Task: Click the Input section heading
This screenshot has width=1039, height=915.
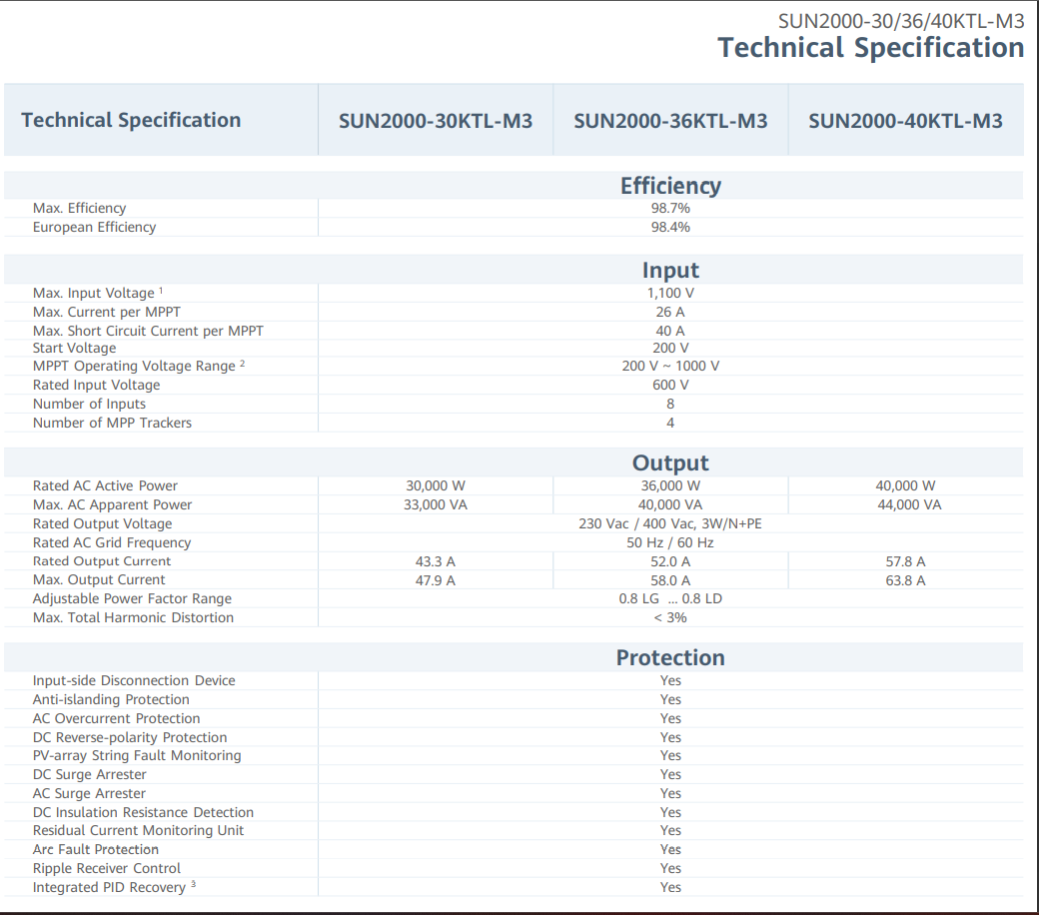Action: pos(670,270)
